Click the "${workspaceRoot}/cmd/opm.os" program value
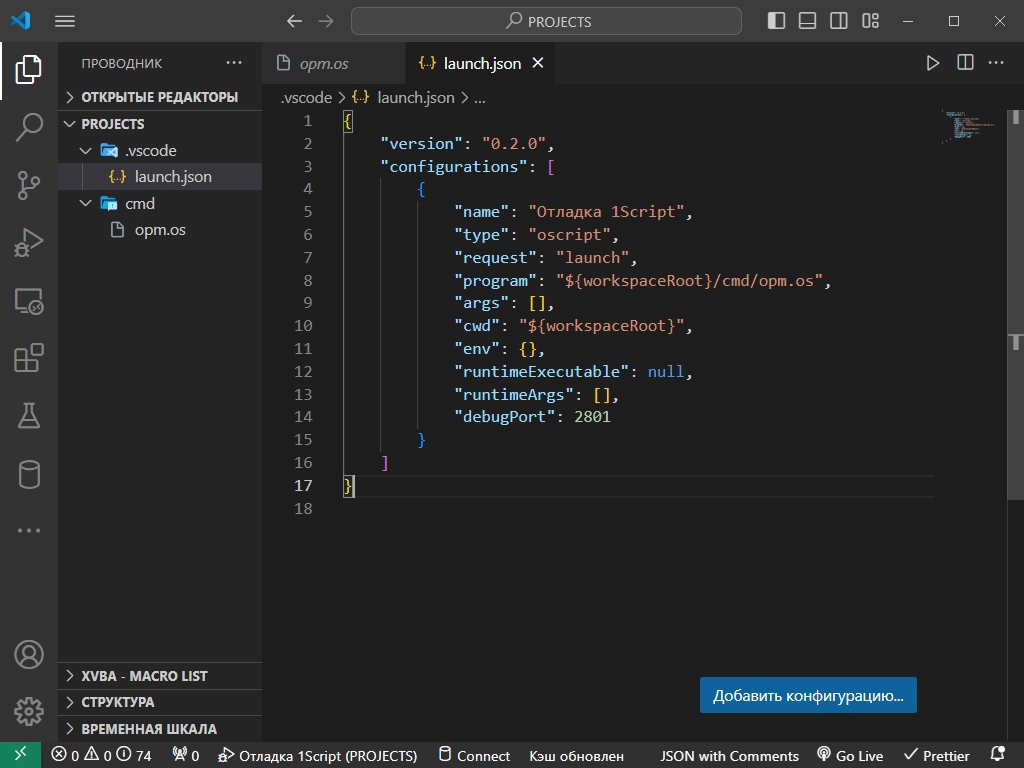Viewport: 1024px width, 768px height. tap(689, 281)
